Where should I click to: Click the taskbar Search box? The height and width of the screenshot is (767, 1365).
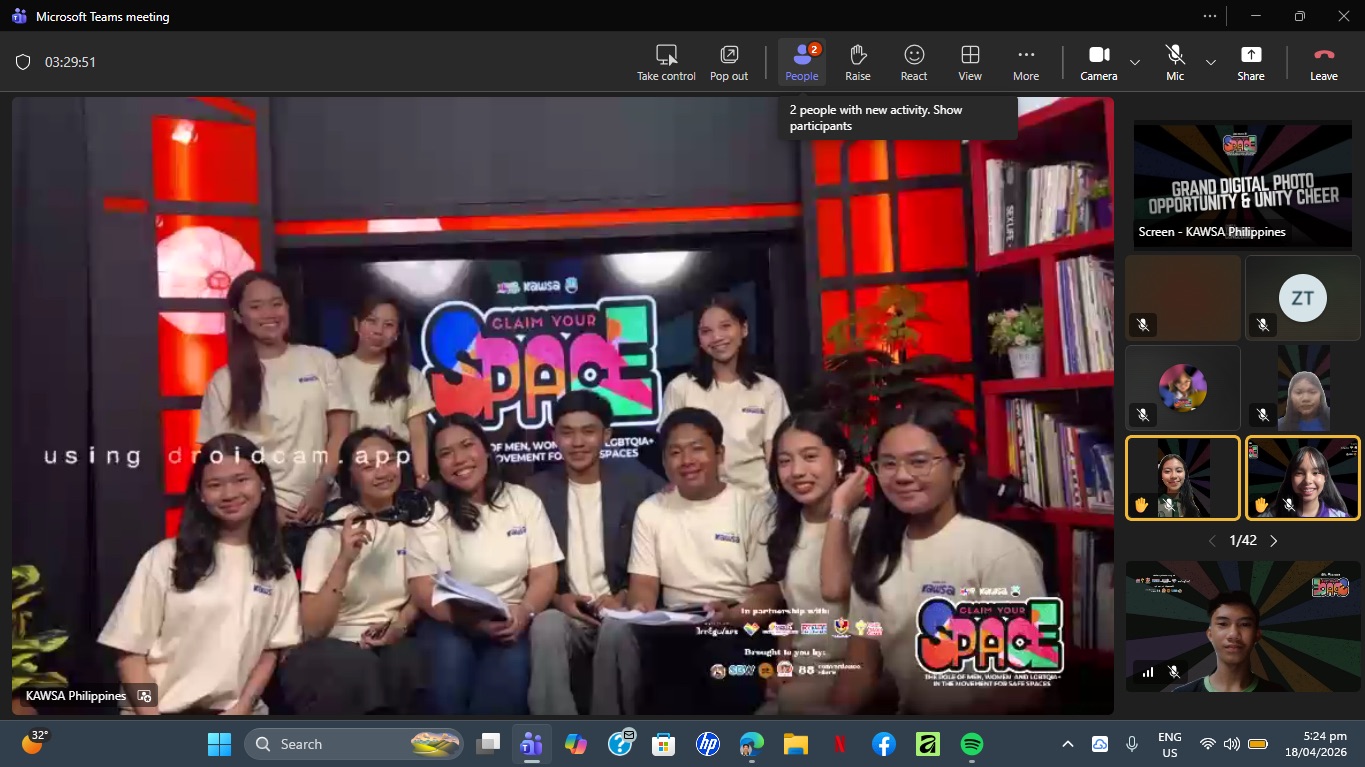click(x=354, y=744)
